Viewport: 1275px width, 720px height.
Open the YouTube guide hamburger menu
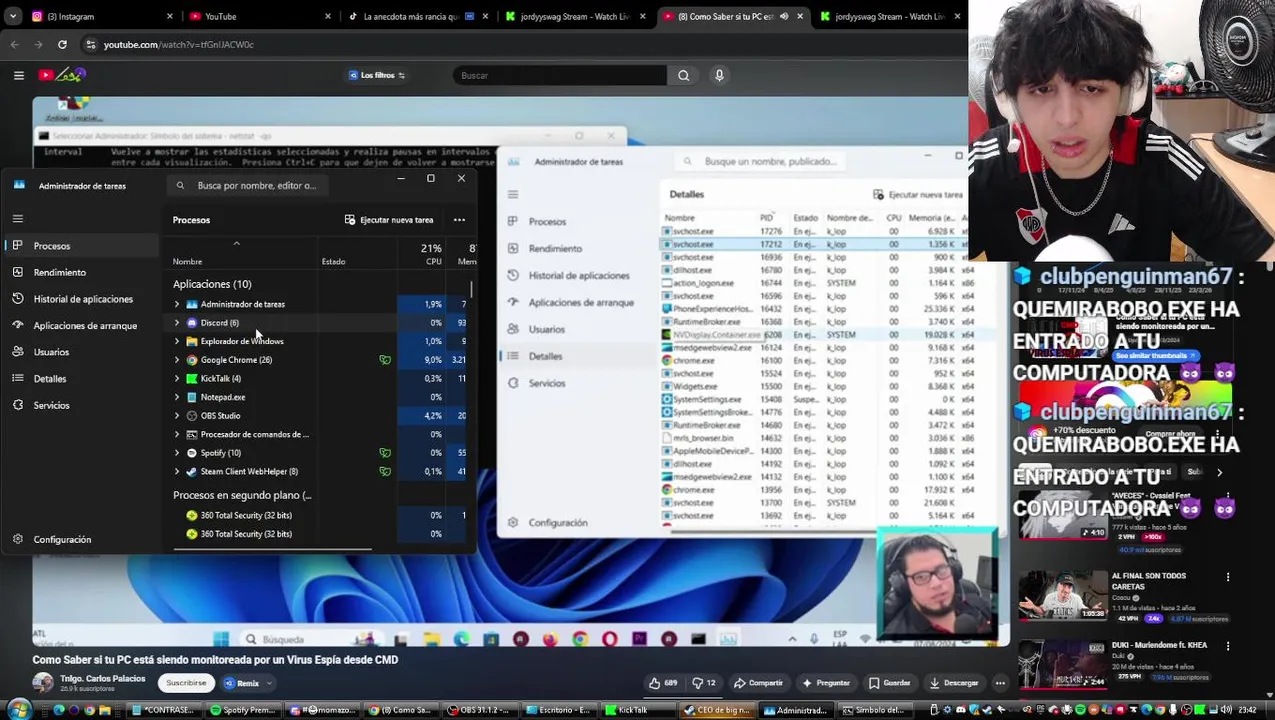(x=18, y=75)
